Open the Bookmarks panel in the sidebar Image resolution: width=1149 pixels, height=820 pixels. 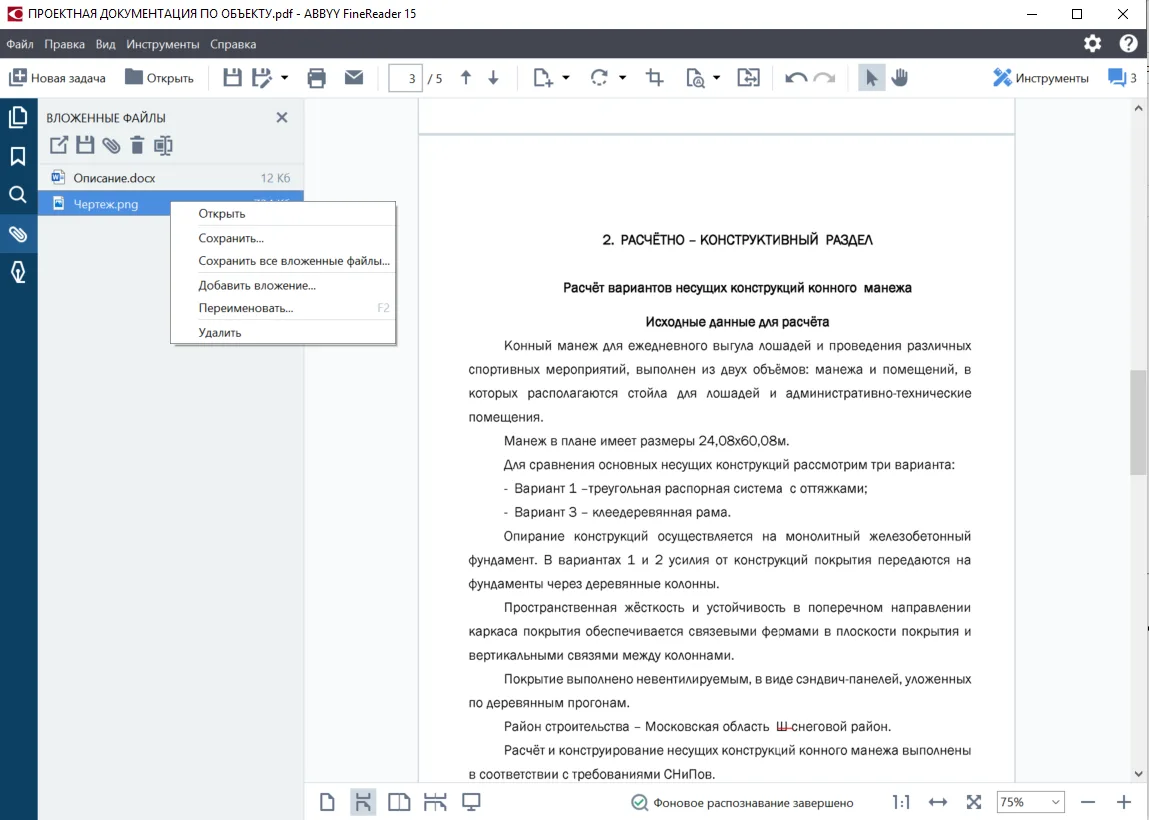click(x=18, y=156)
